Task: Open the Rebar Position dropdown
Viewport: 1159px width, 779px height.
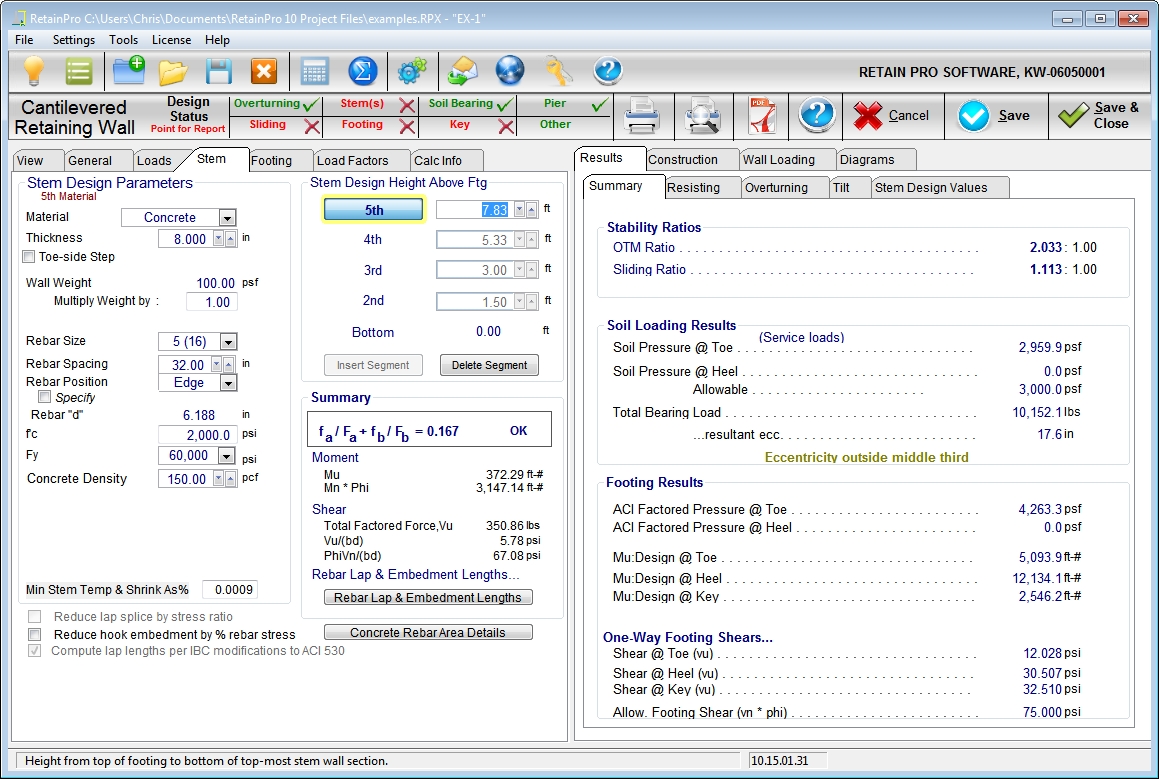Action: click(228, 383)
